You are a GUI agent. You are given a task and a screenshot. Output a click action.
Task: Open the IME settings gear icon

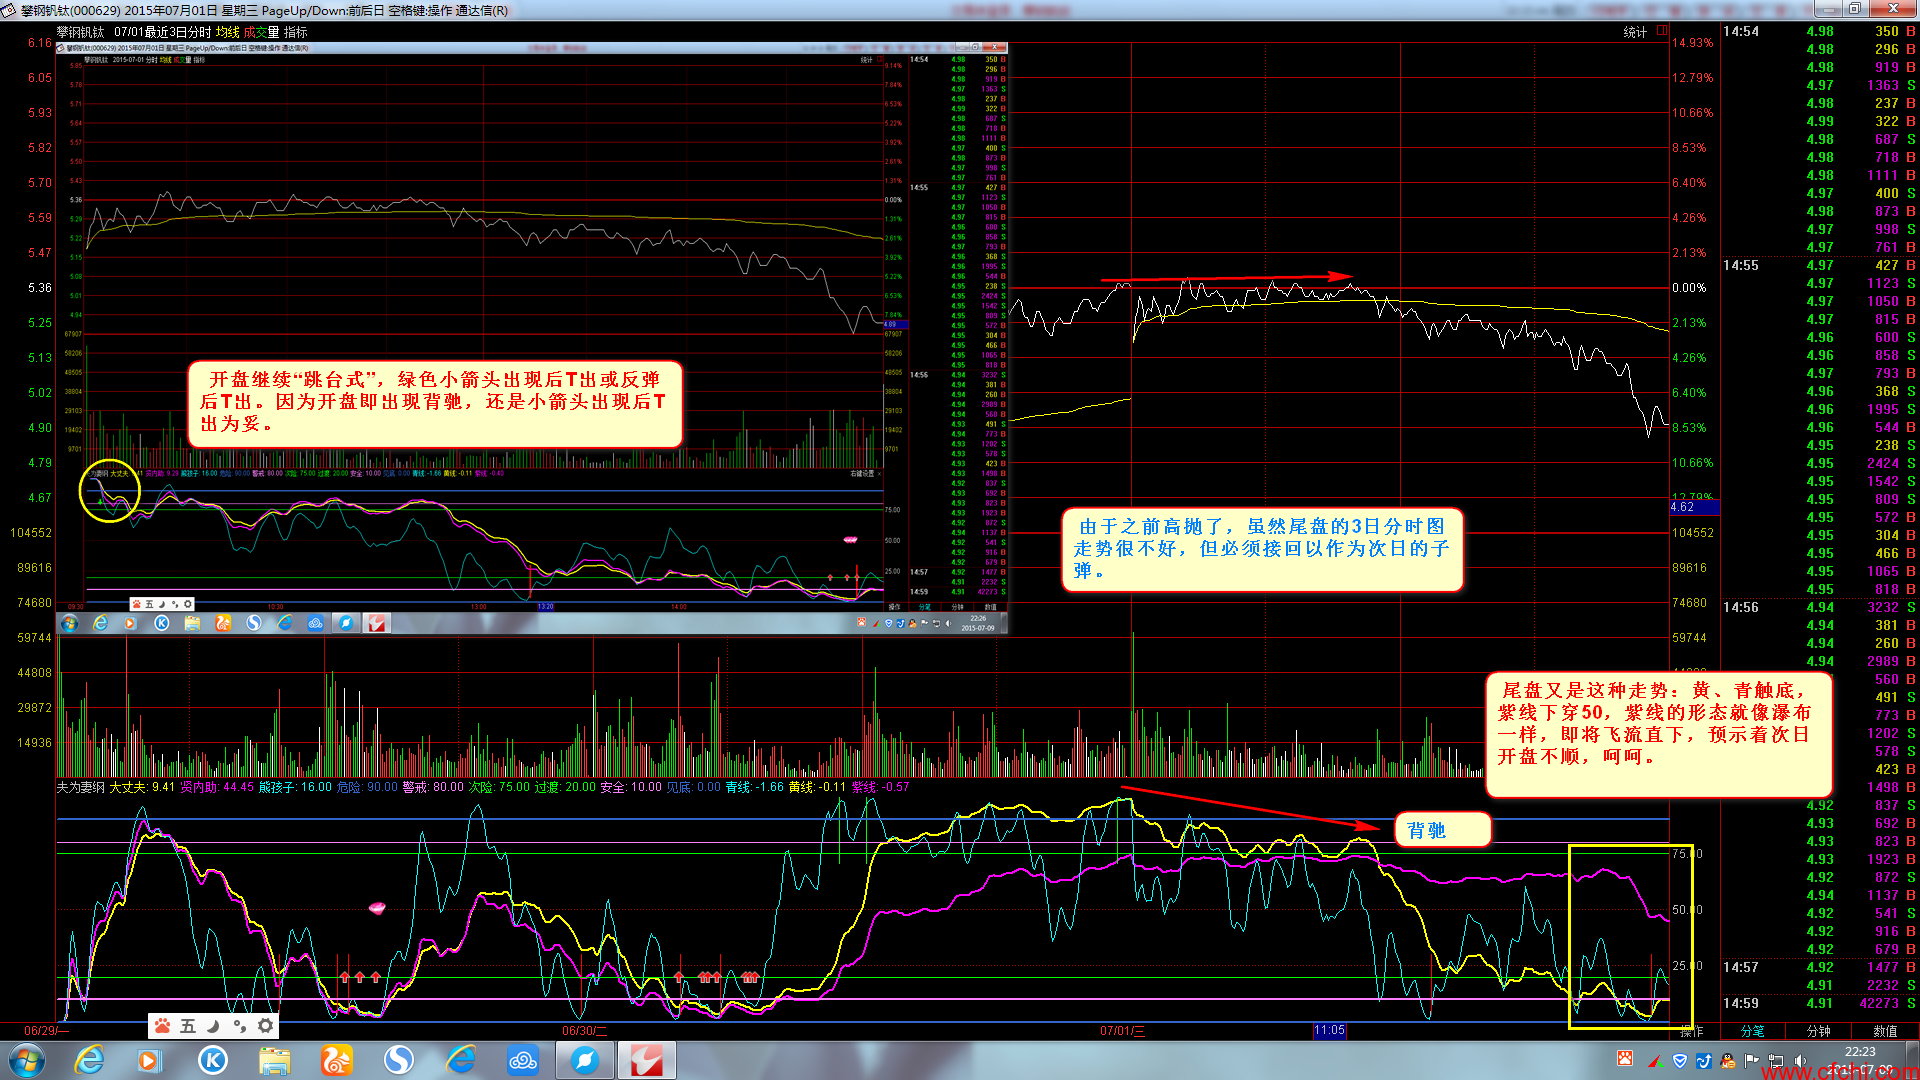click(265, 1025)
